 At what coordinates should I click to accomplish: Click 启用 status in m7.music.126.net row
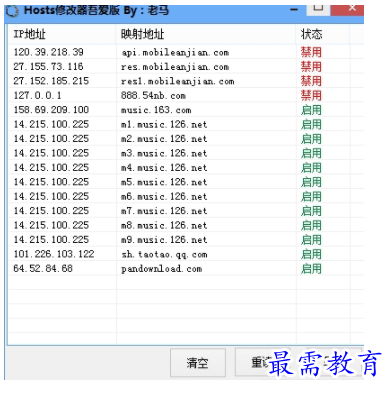click(x=311, y=211)
